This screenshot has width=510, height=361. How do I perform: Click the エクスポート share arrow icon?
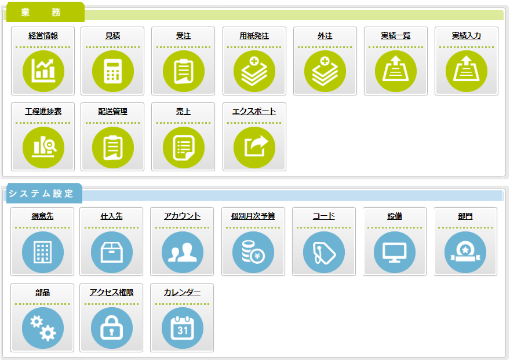click(x=254, y=147)
